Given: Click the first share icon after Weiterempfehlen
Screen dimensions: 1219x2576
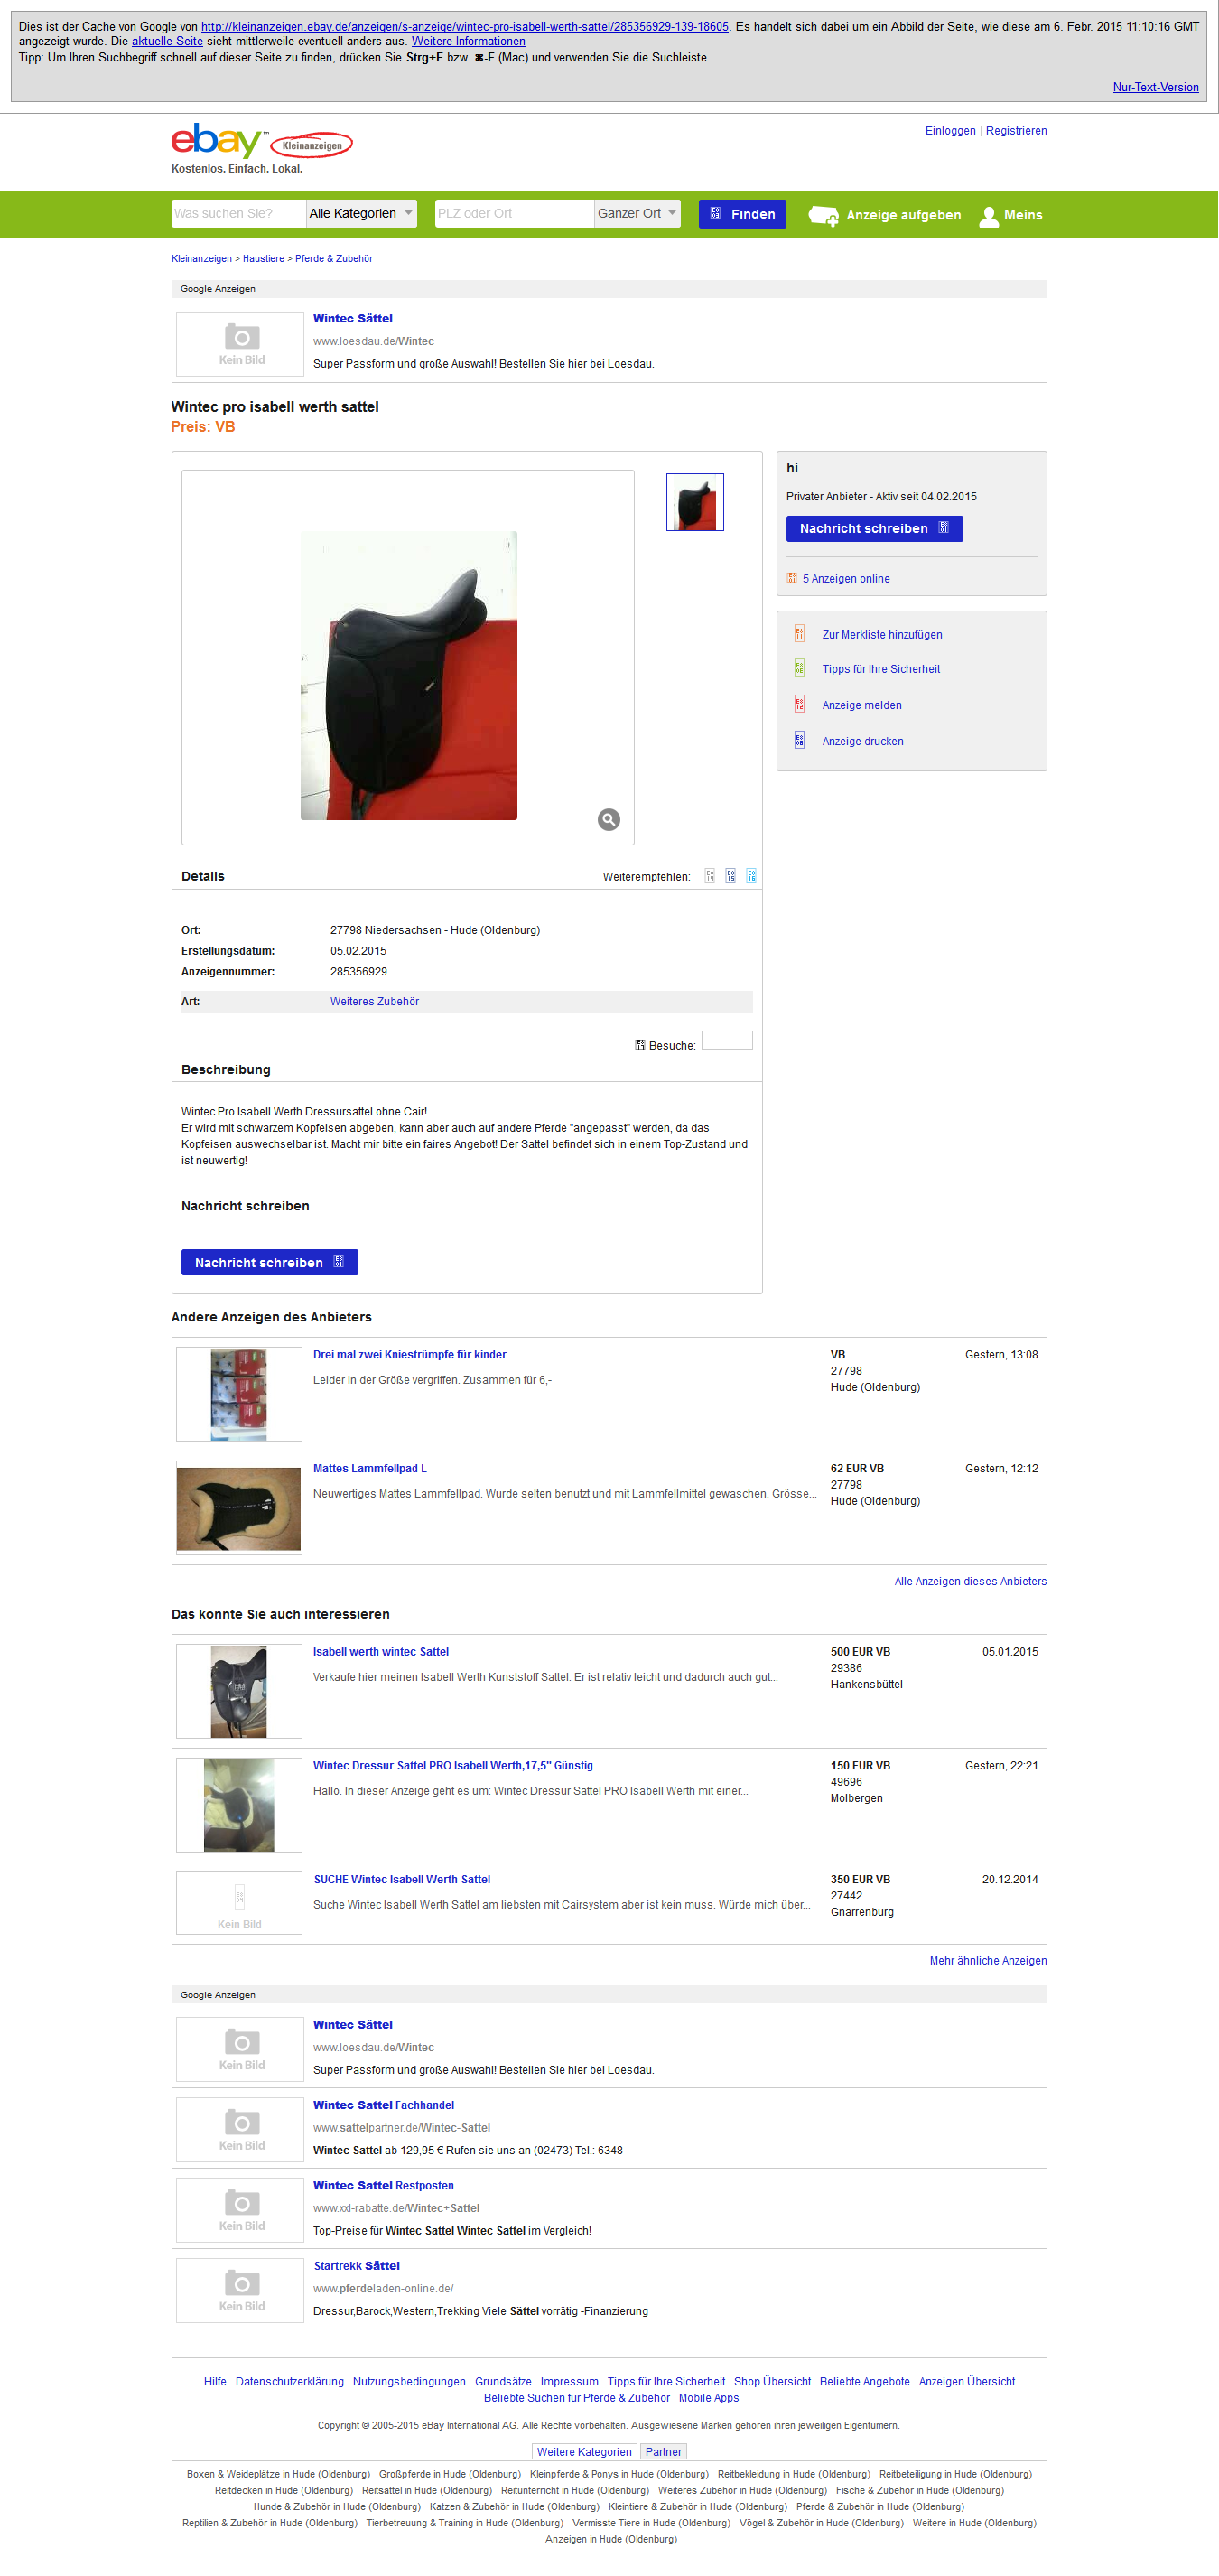Looking at the screenshot, I should point(710,876).
